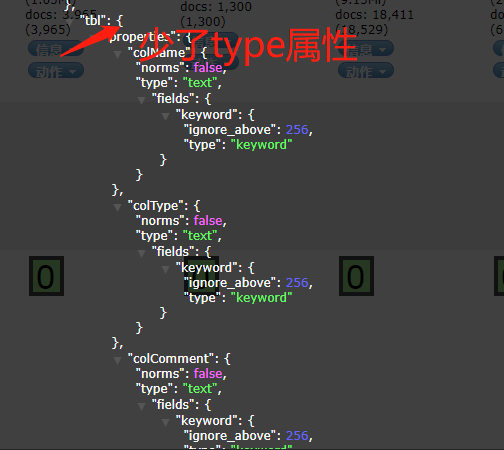
Task: Select shard 0 box below the 3,965-docs index
Action: [x=46, y=276]
